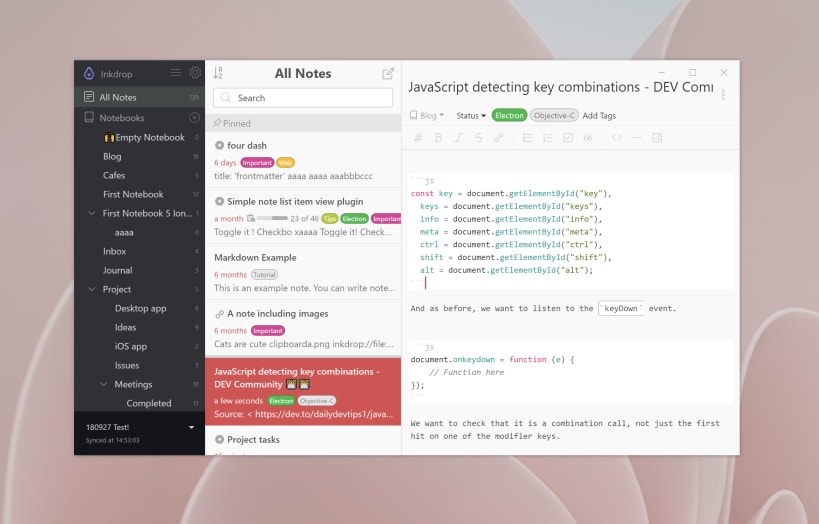
Task: Insert a horizontal rule
Action: coord(637,137)
